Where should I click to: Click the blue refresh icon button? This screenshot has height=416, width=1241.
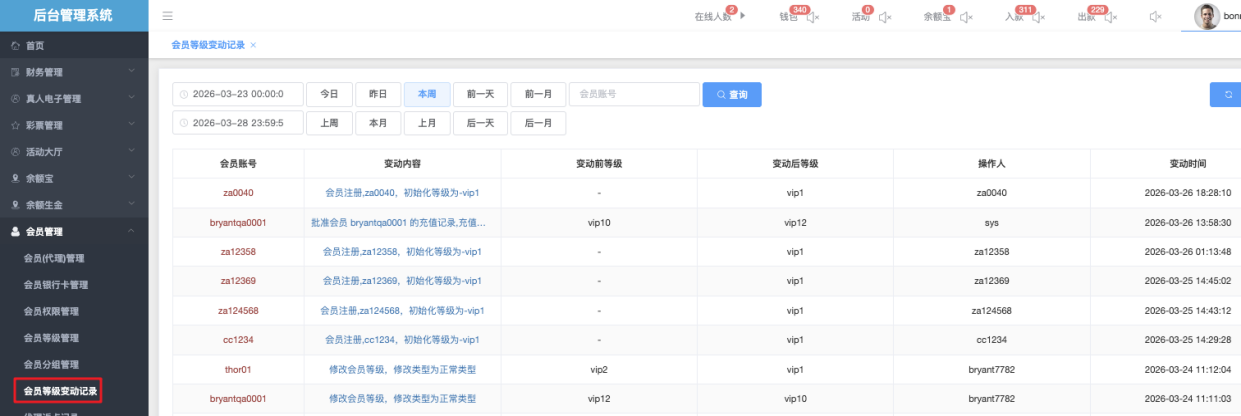1226,94
